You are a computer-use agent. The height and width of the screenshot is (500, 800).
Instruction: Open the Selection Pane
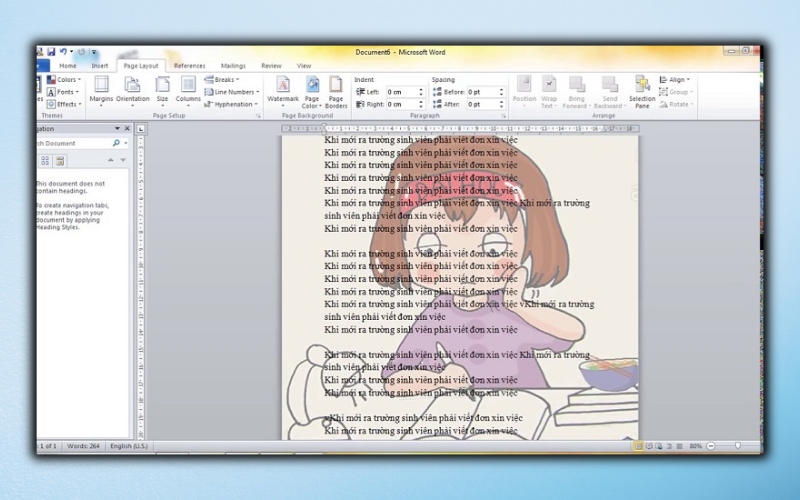[x=642, y=92]
